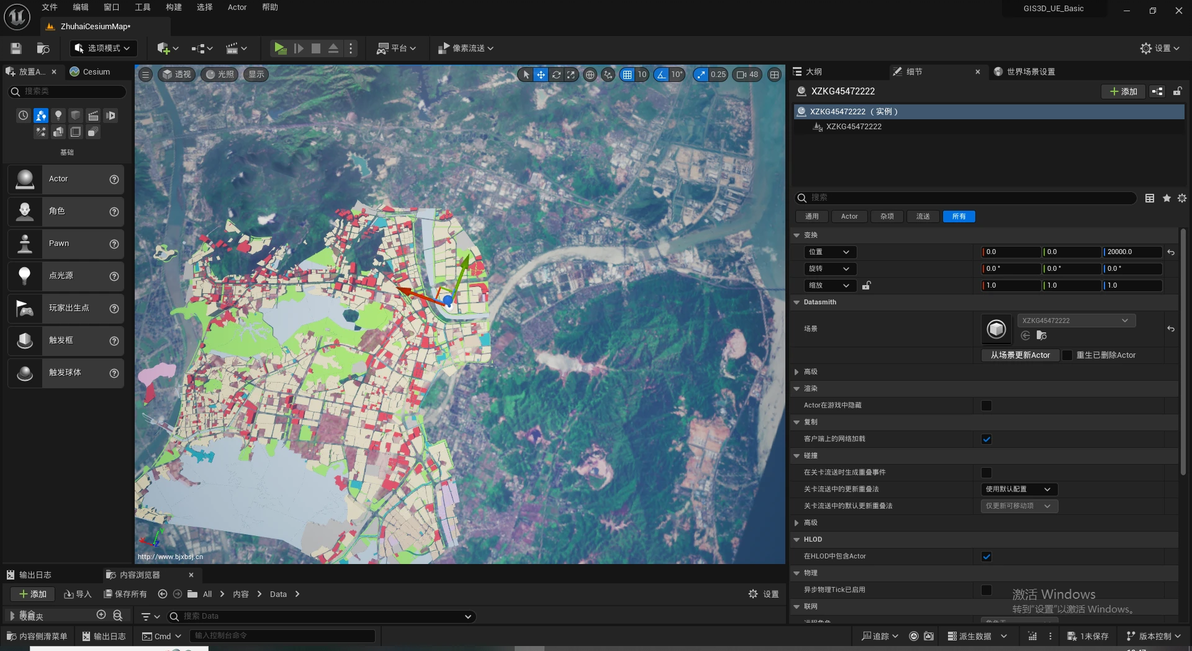Select the rotate transform gizmo tool
This screenshot has width=1192, height=651.
point(556,75)
